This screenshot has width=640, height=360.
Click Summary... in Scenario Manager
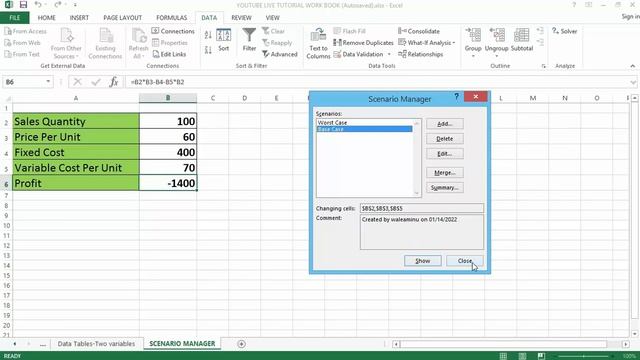pos(444,188)
